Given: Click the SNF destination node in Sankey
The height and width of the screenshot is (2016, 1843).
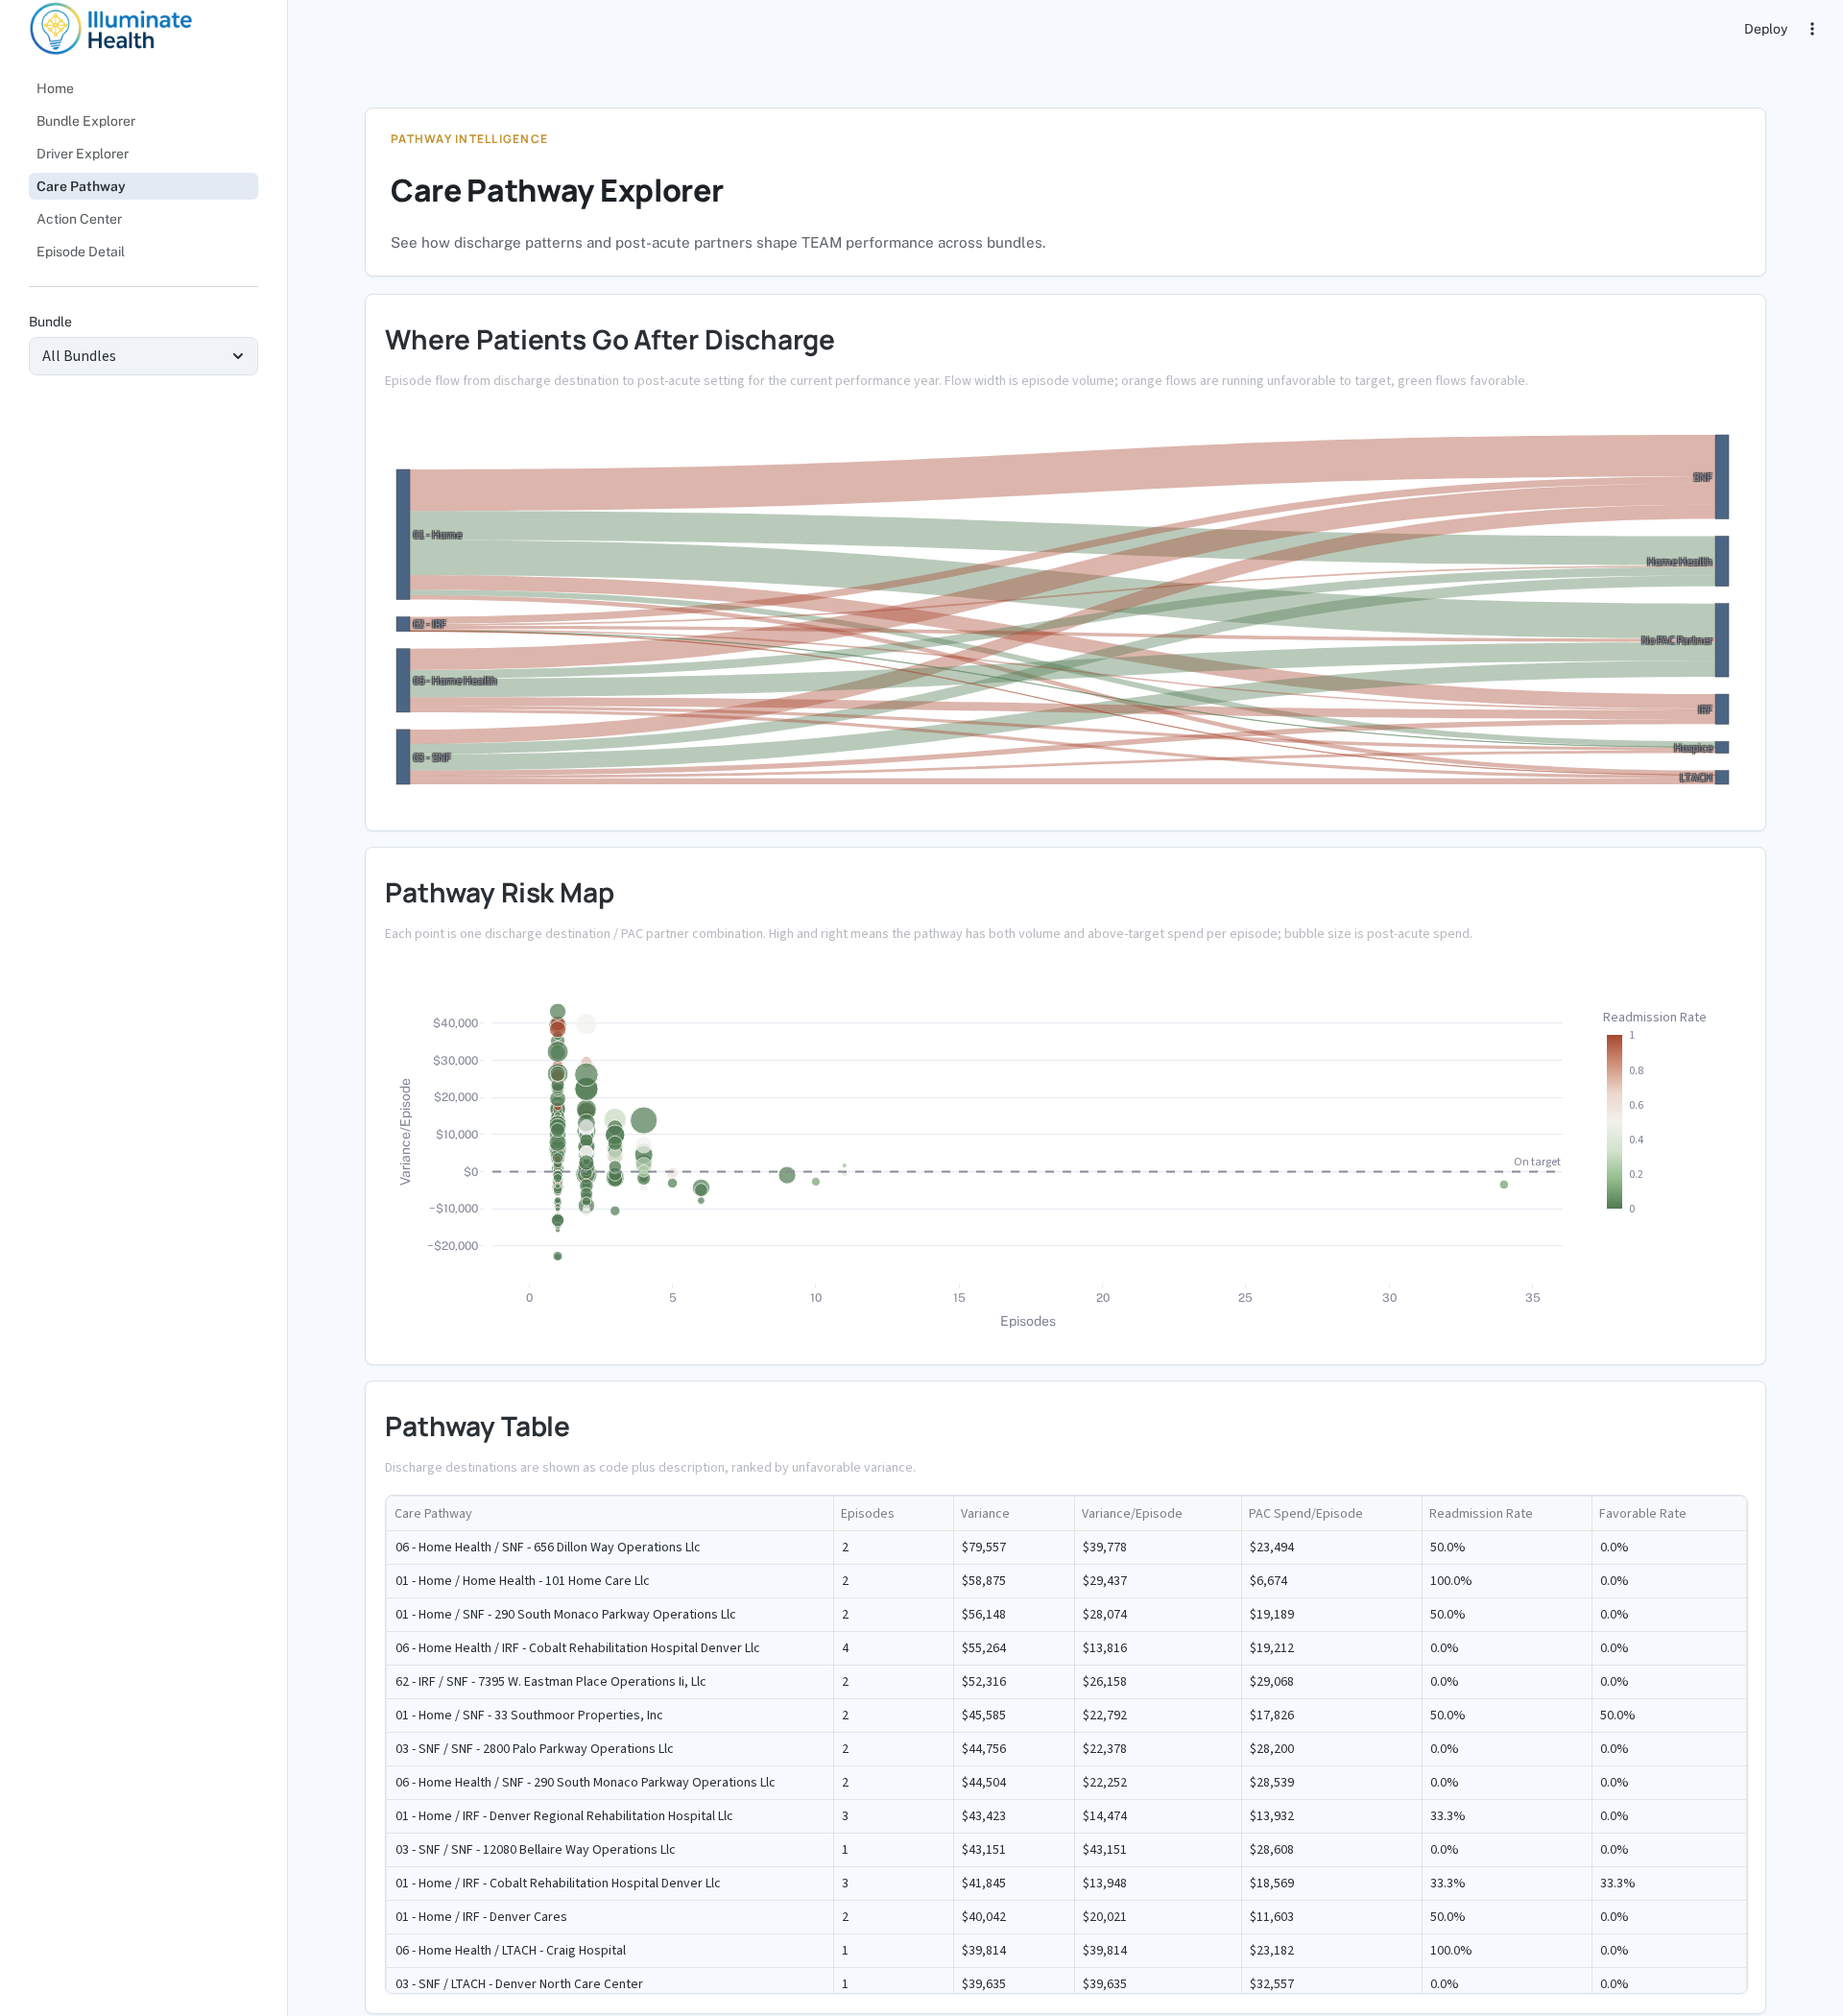Looking at the screenshot, I should point(1721,477).
